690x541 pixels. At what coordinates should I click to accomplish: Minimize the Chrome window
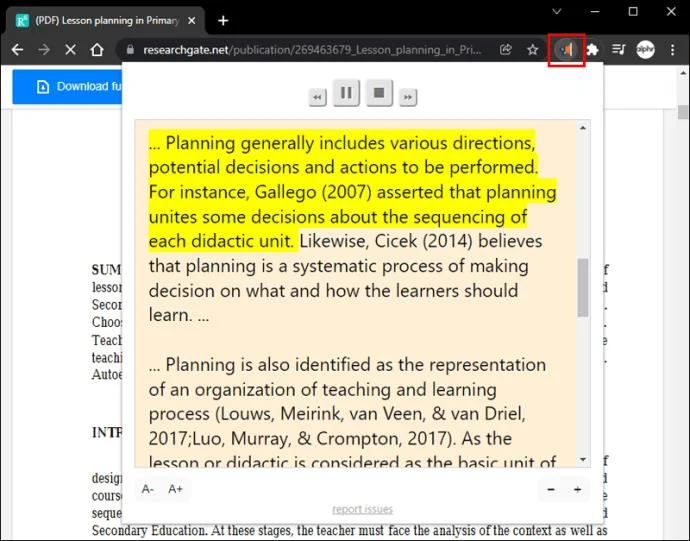pos(595,12)
